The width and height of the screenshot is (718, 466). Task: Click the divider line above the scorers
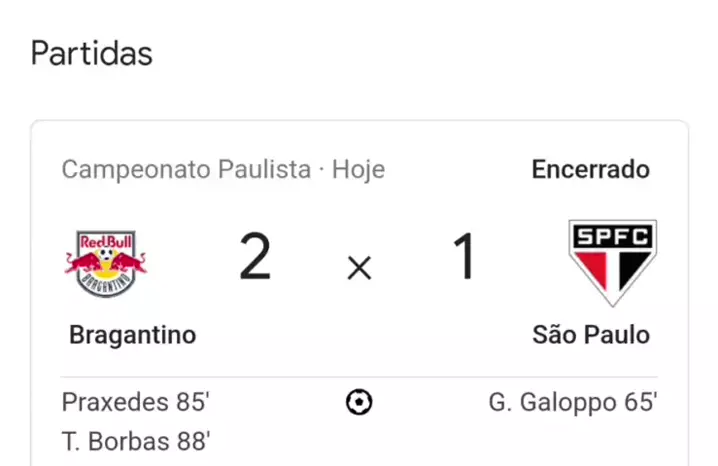359,377
